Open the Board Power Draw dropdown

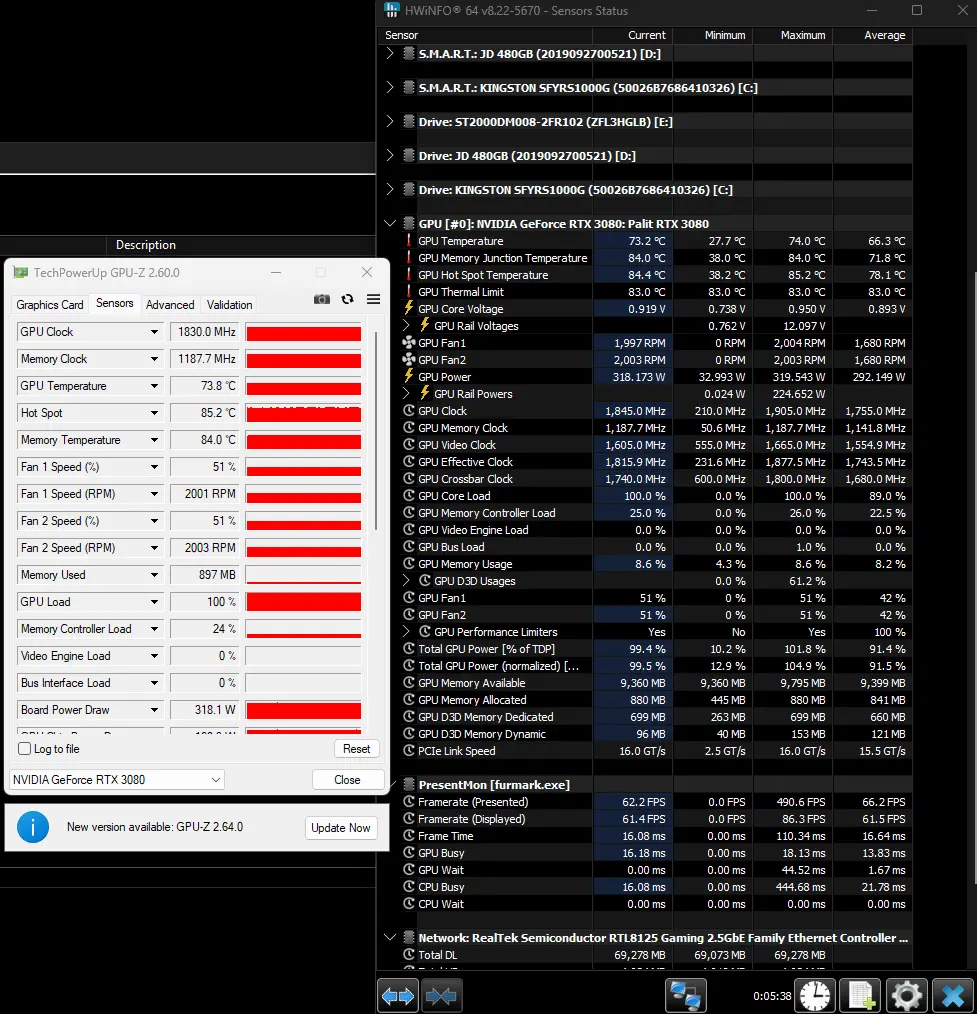click(x=154, y=709)
